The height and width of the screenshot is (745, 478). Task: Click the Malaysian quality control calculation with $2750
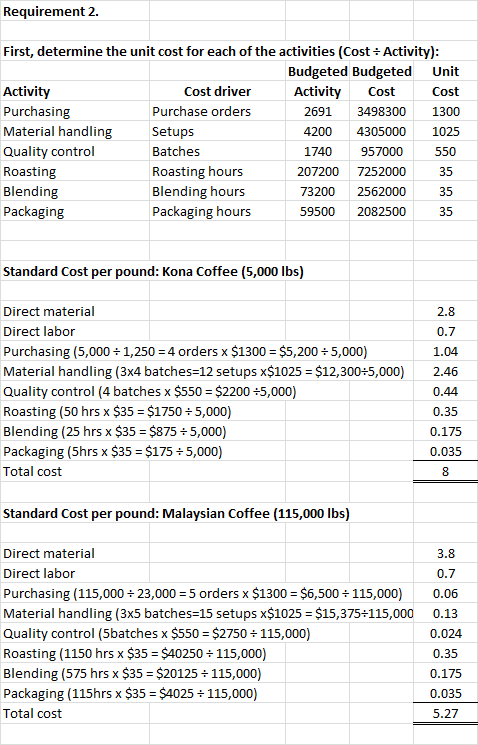[156, 633]
